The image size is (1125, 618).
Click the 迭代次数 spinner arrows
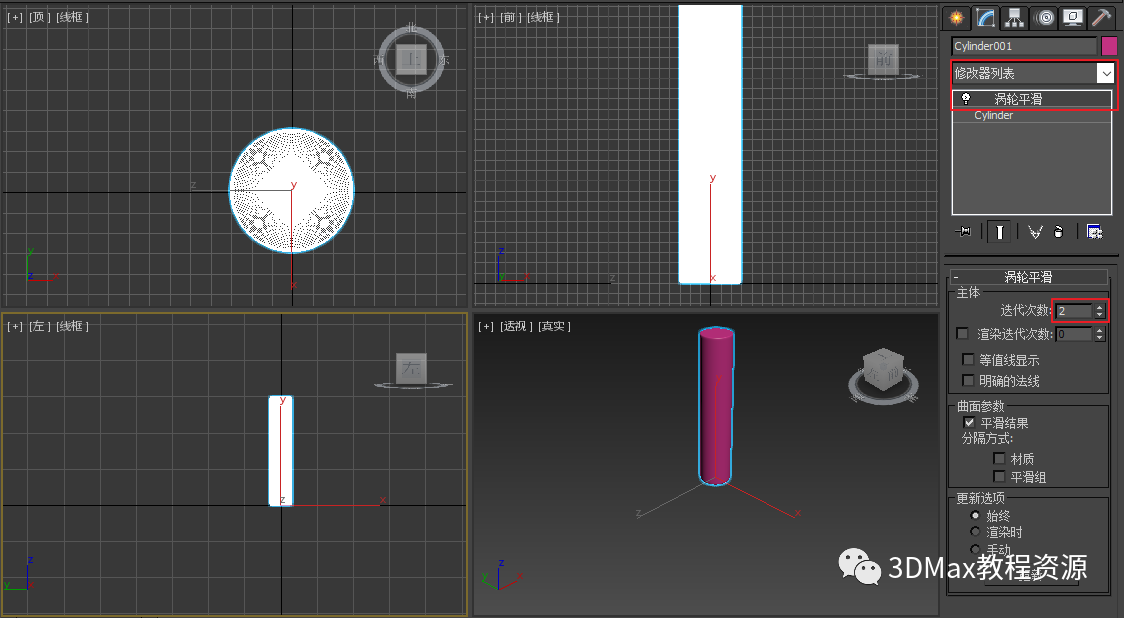pyautogui.click(x=1099, y=311)
